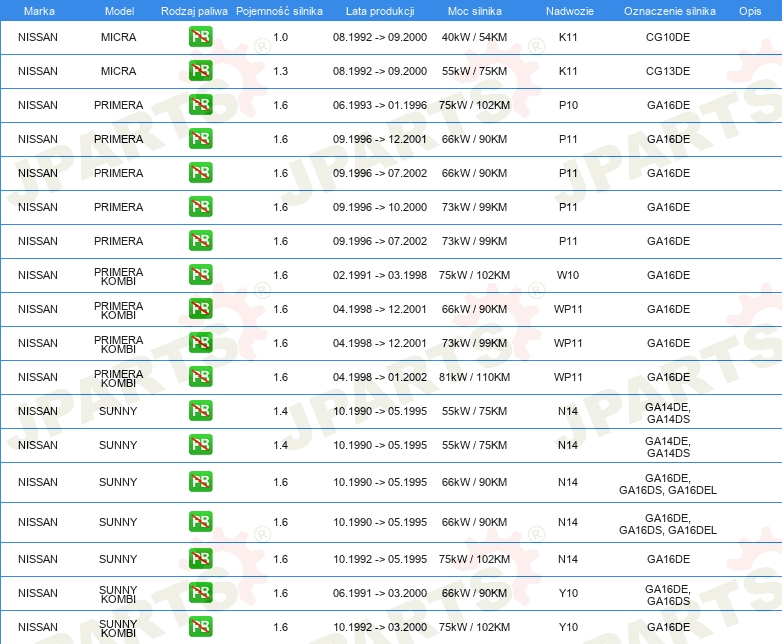Click the 40kW / 54KM power cell
Screen dimensions: 782x644
click(x=474, y=37)
